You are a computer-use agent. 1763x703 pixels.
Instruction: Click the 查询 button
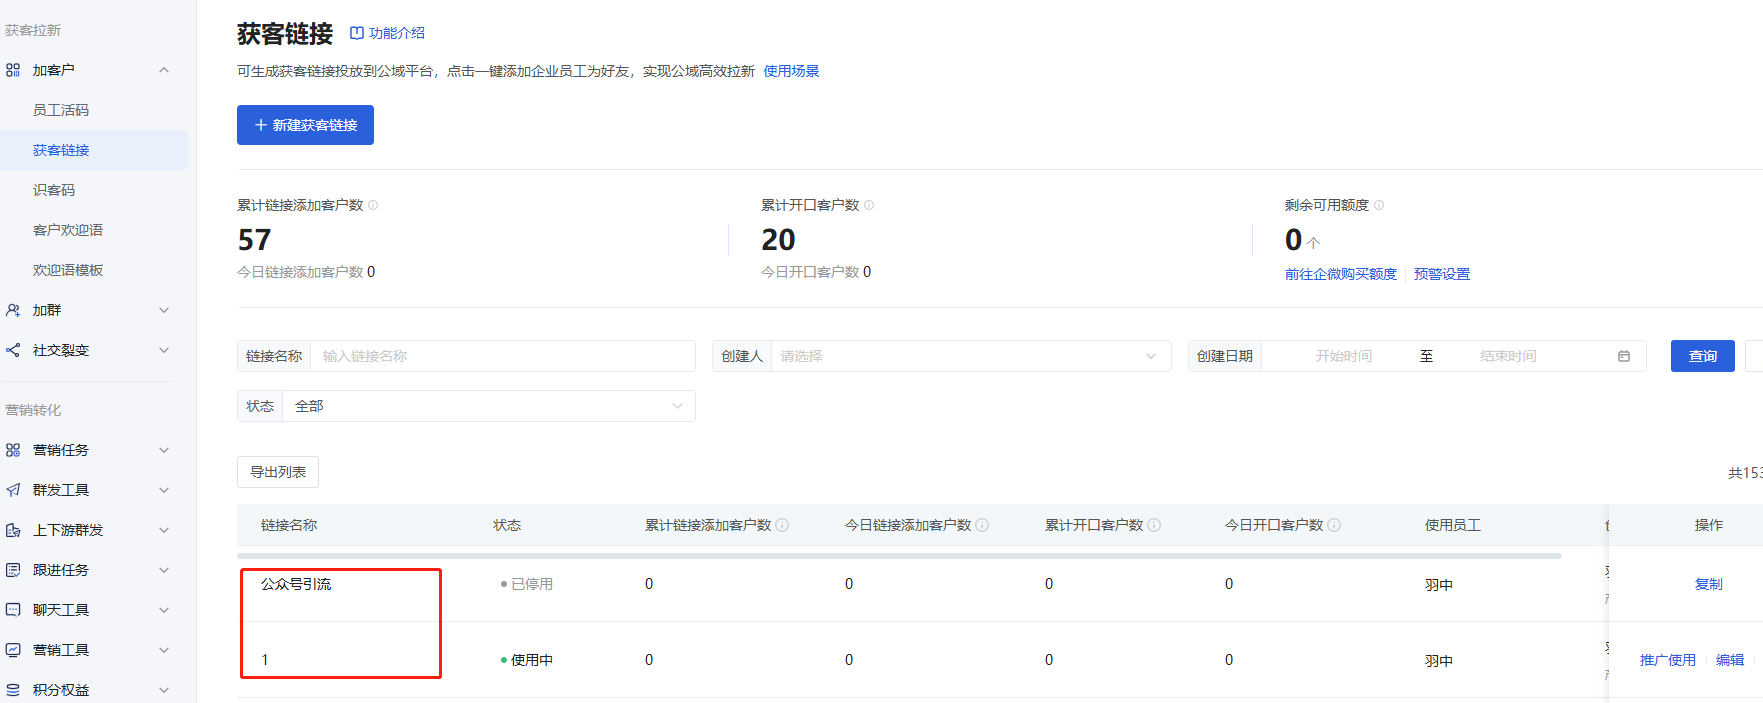(1703, 356)
